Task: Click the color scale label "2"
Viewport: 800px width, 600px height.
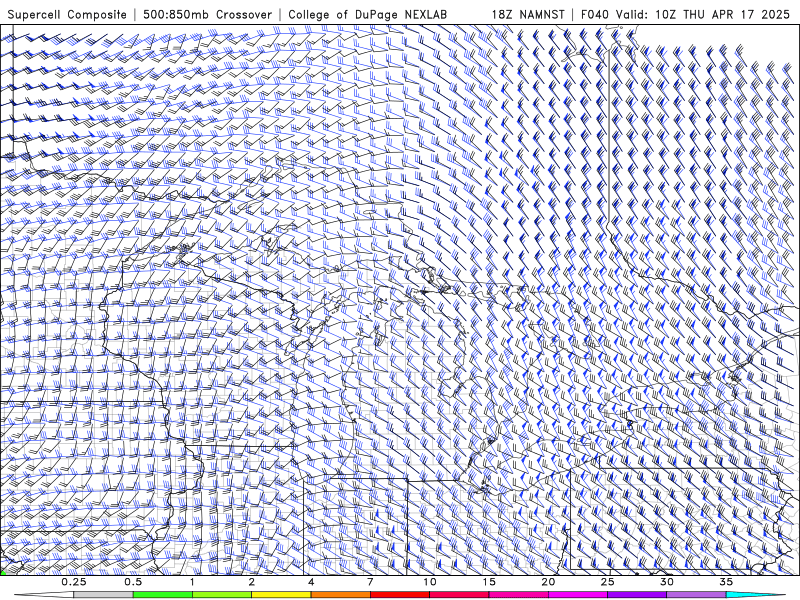Action: point(252,582)
